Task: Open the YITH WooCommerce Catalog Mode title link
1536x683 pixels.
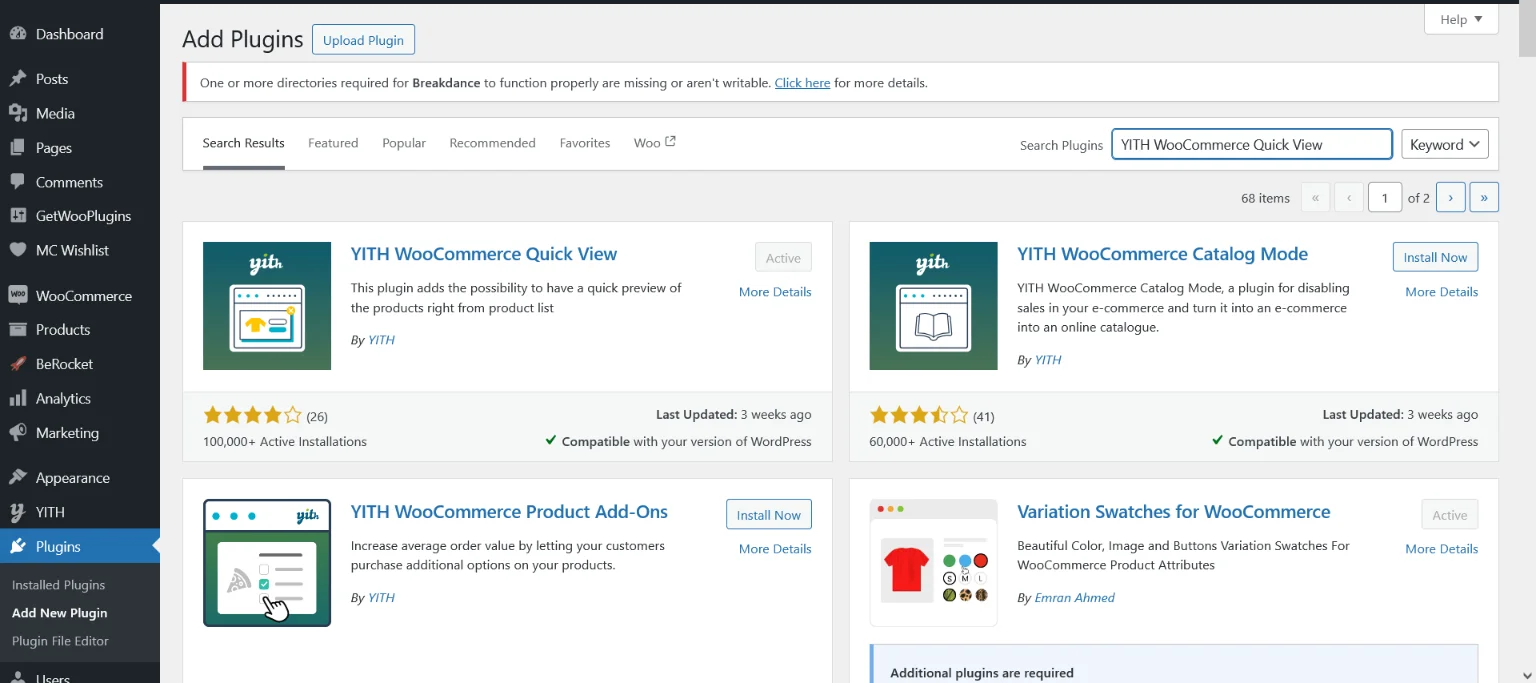Action: point(1163,254)
